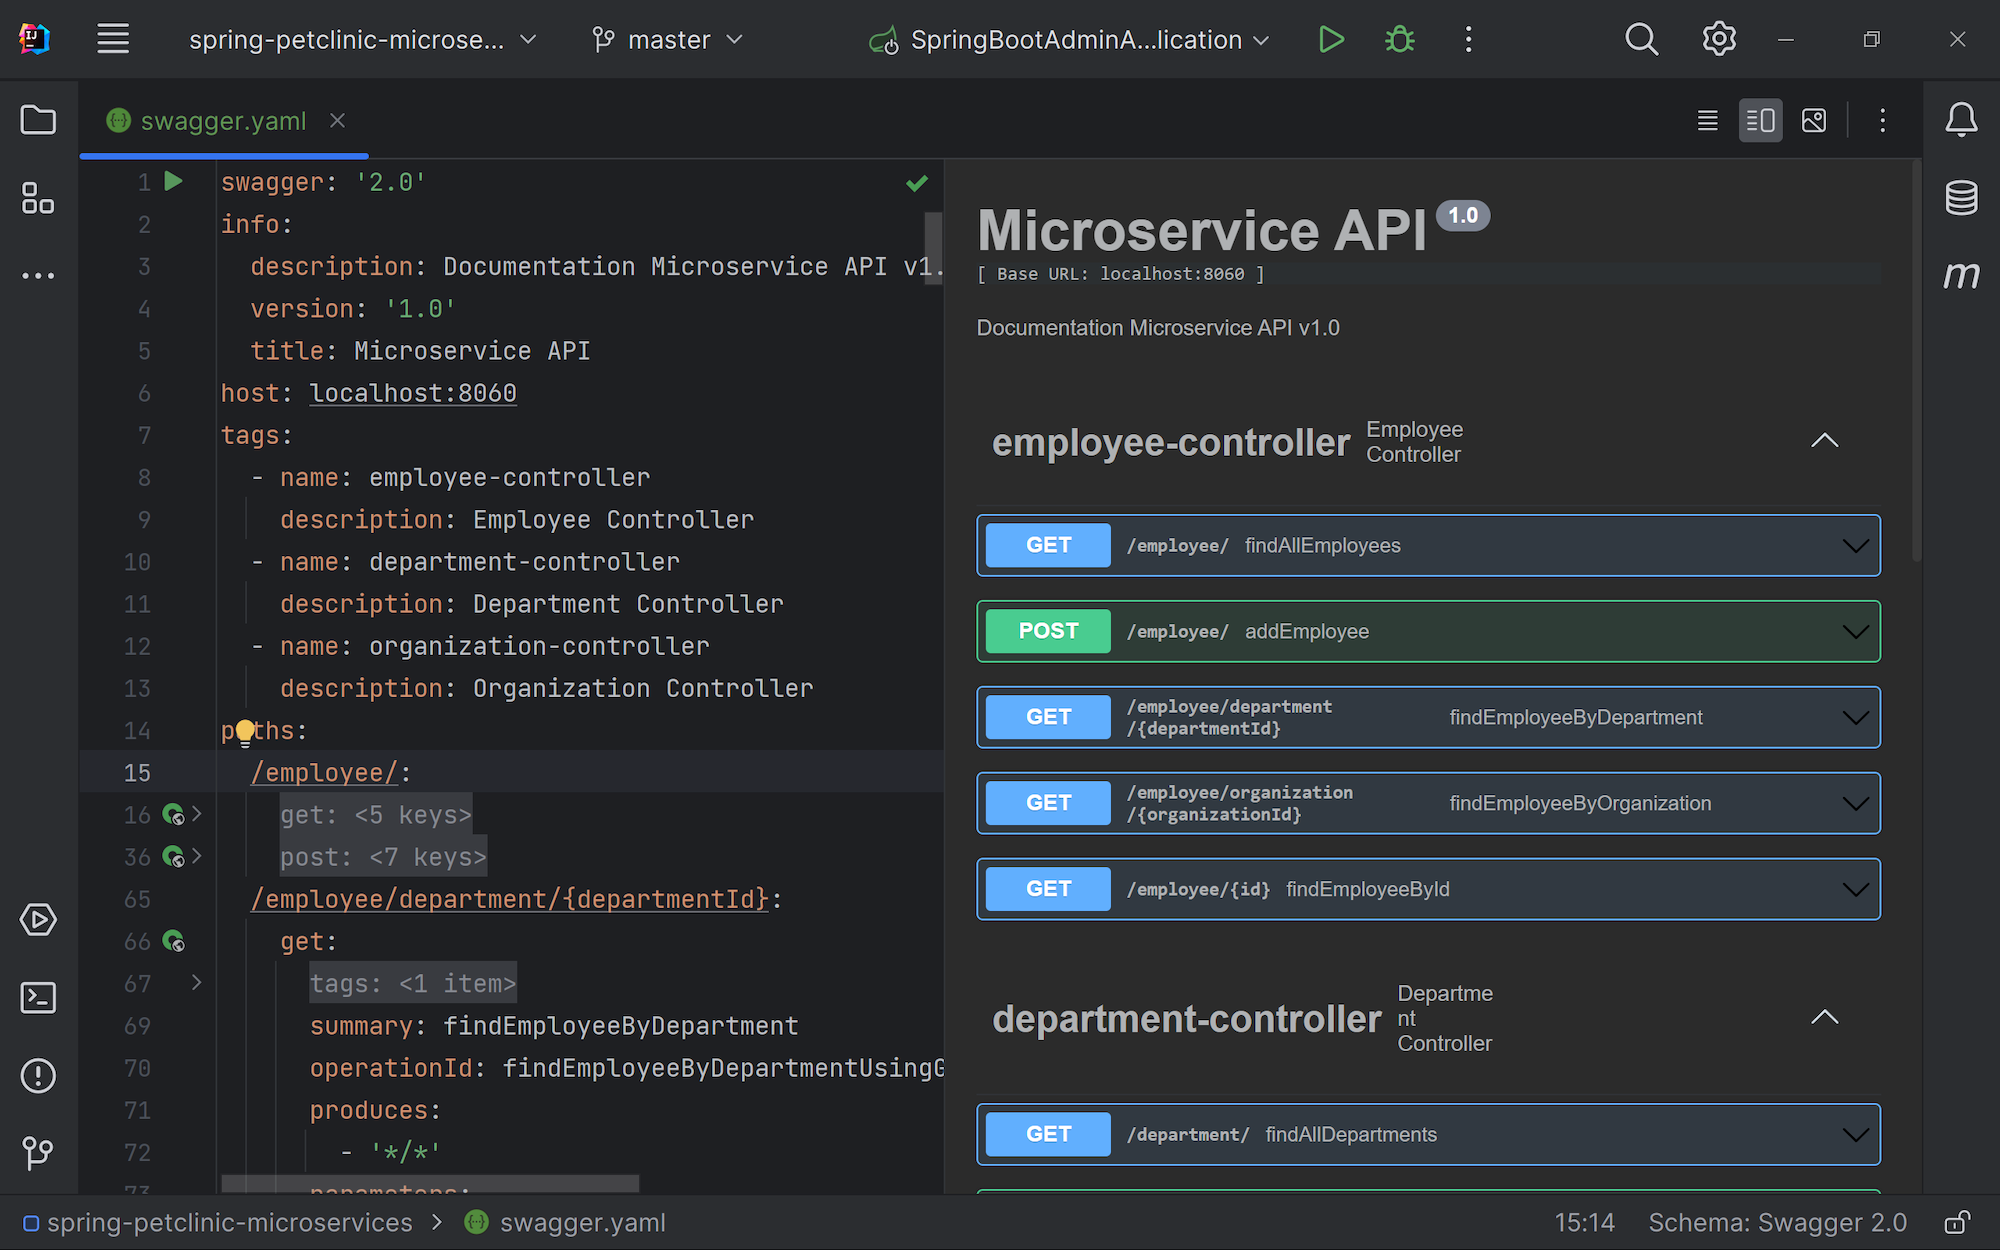Open the main hamburger menu

click(x=113, y=40)
